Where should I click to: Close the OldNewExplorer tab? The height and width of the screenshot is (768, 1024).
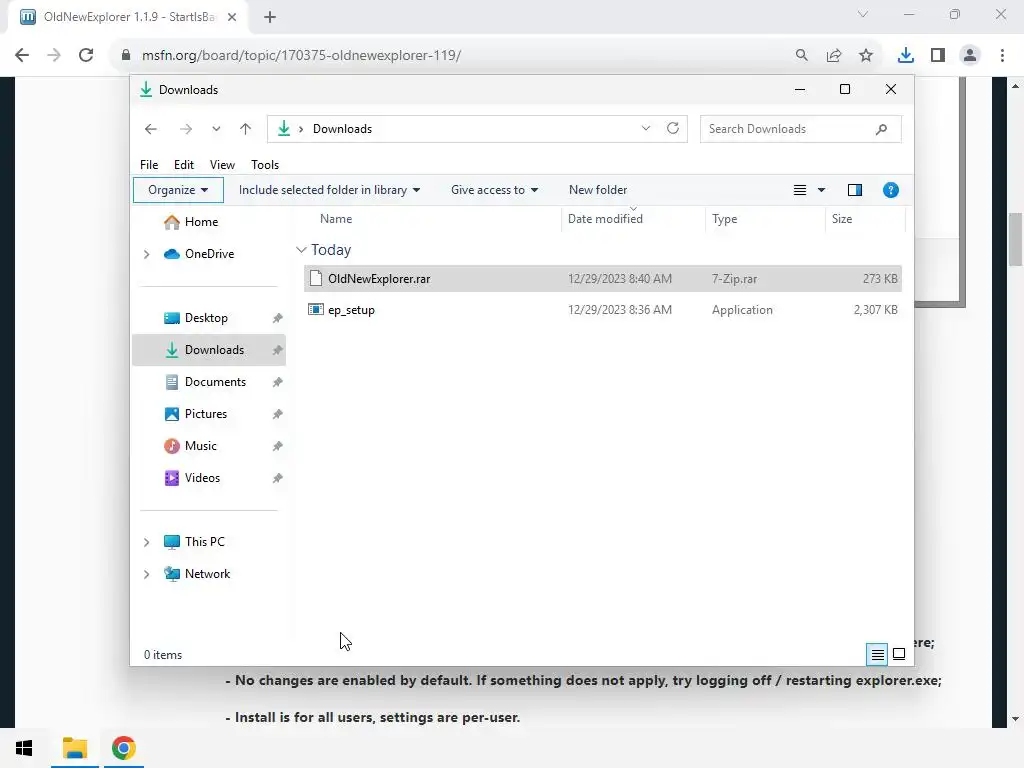click(232, 18)
